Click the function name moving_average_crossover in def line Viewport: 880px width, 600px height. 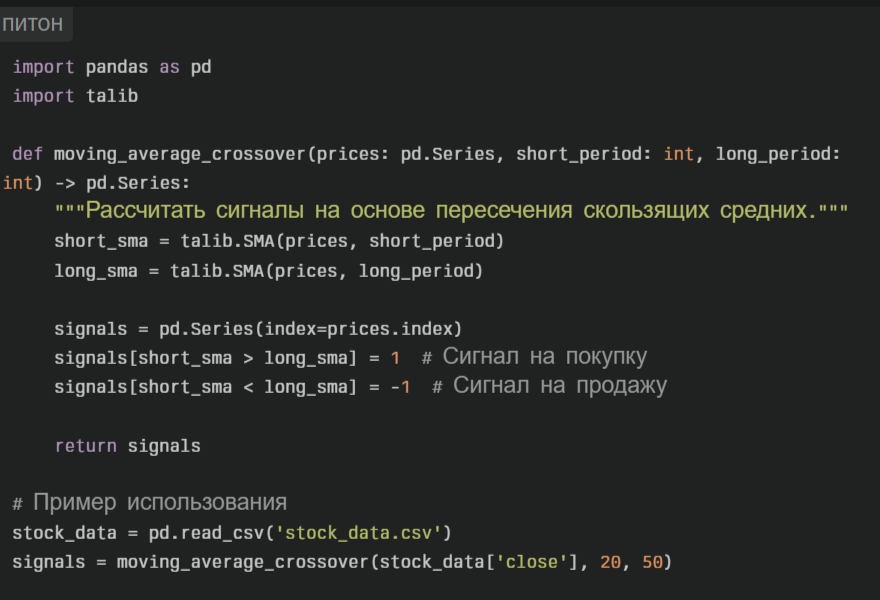pyautogui.click(x=180, y=154)
